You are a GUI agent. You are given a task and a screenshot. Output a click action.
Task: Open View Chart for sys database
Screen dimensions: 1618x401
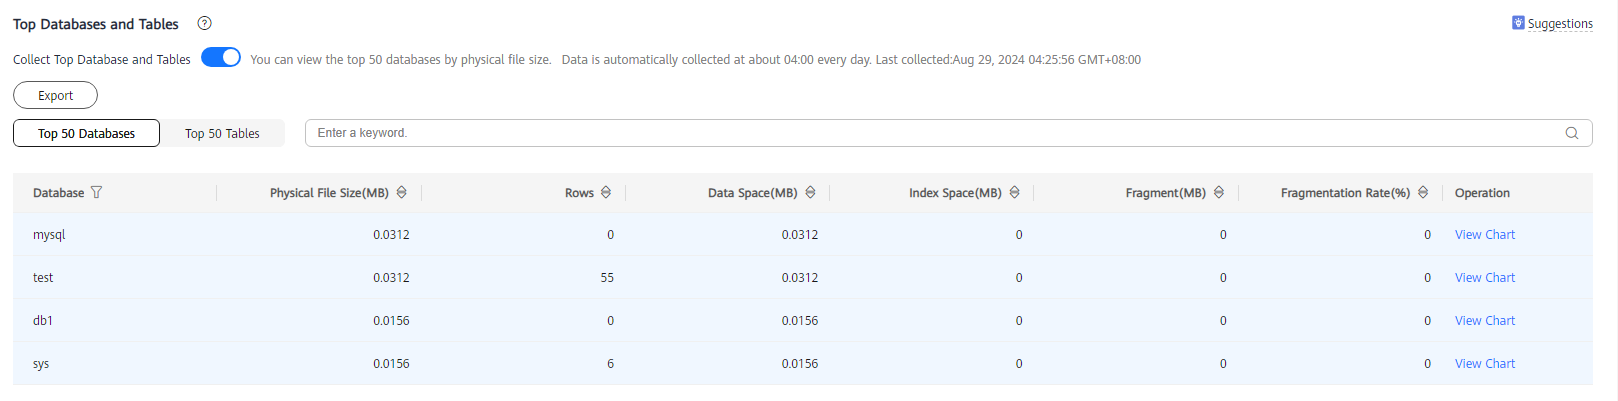(x=1485, y=364)
